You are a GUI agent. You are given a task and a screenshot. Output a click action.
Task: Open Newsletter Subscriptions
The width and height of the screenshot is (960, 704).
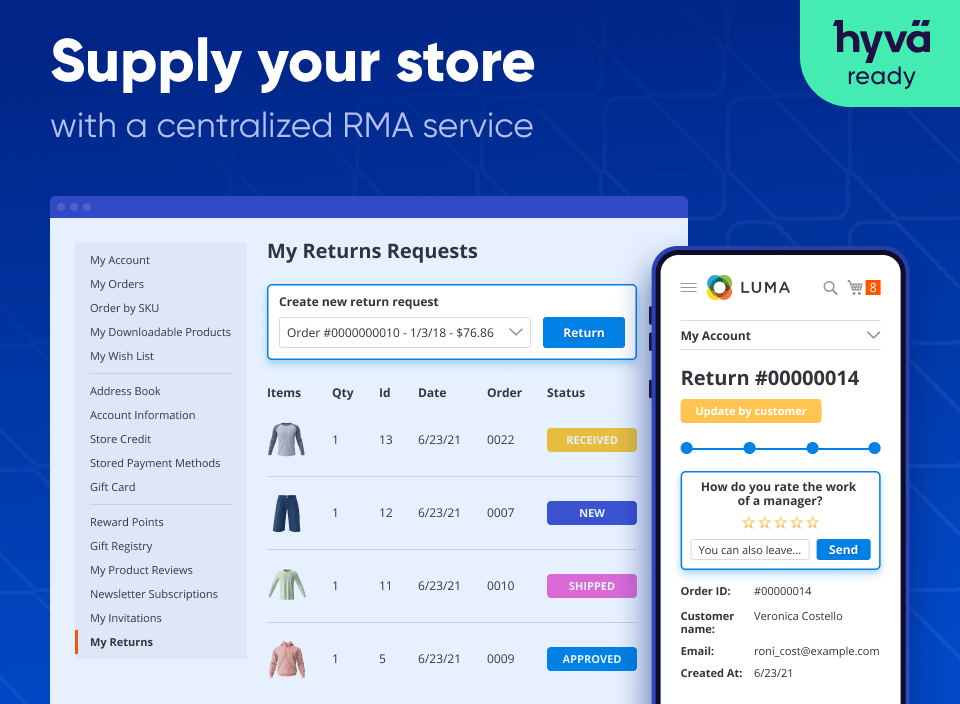[154, 594]
